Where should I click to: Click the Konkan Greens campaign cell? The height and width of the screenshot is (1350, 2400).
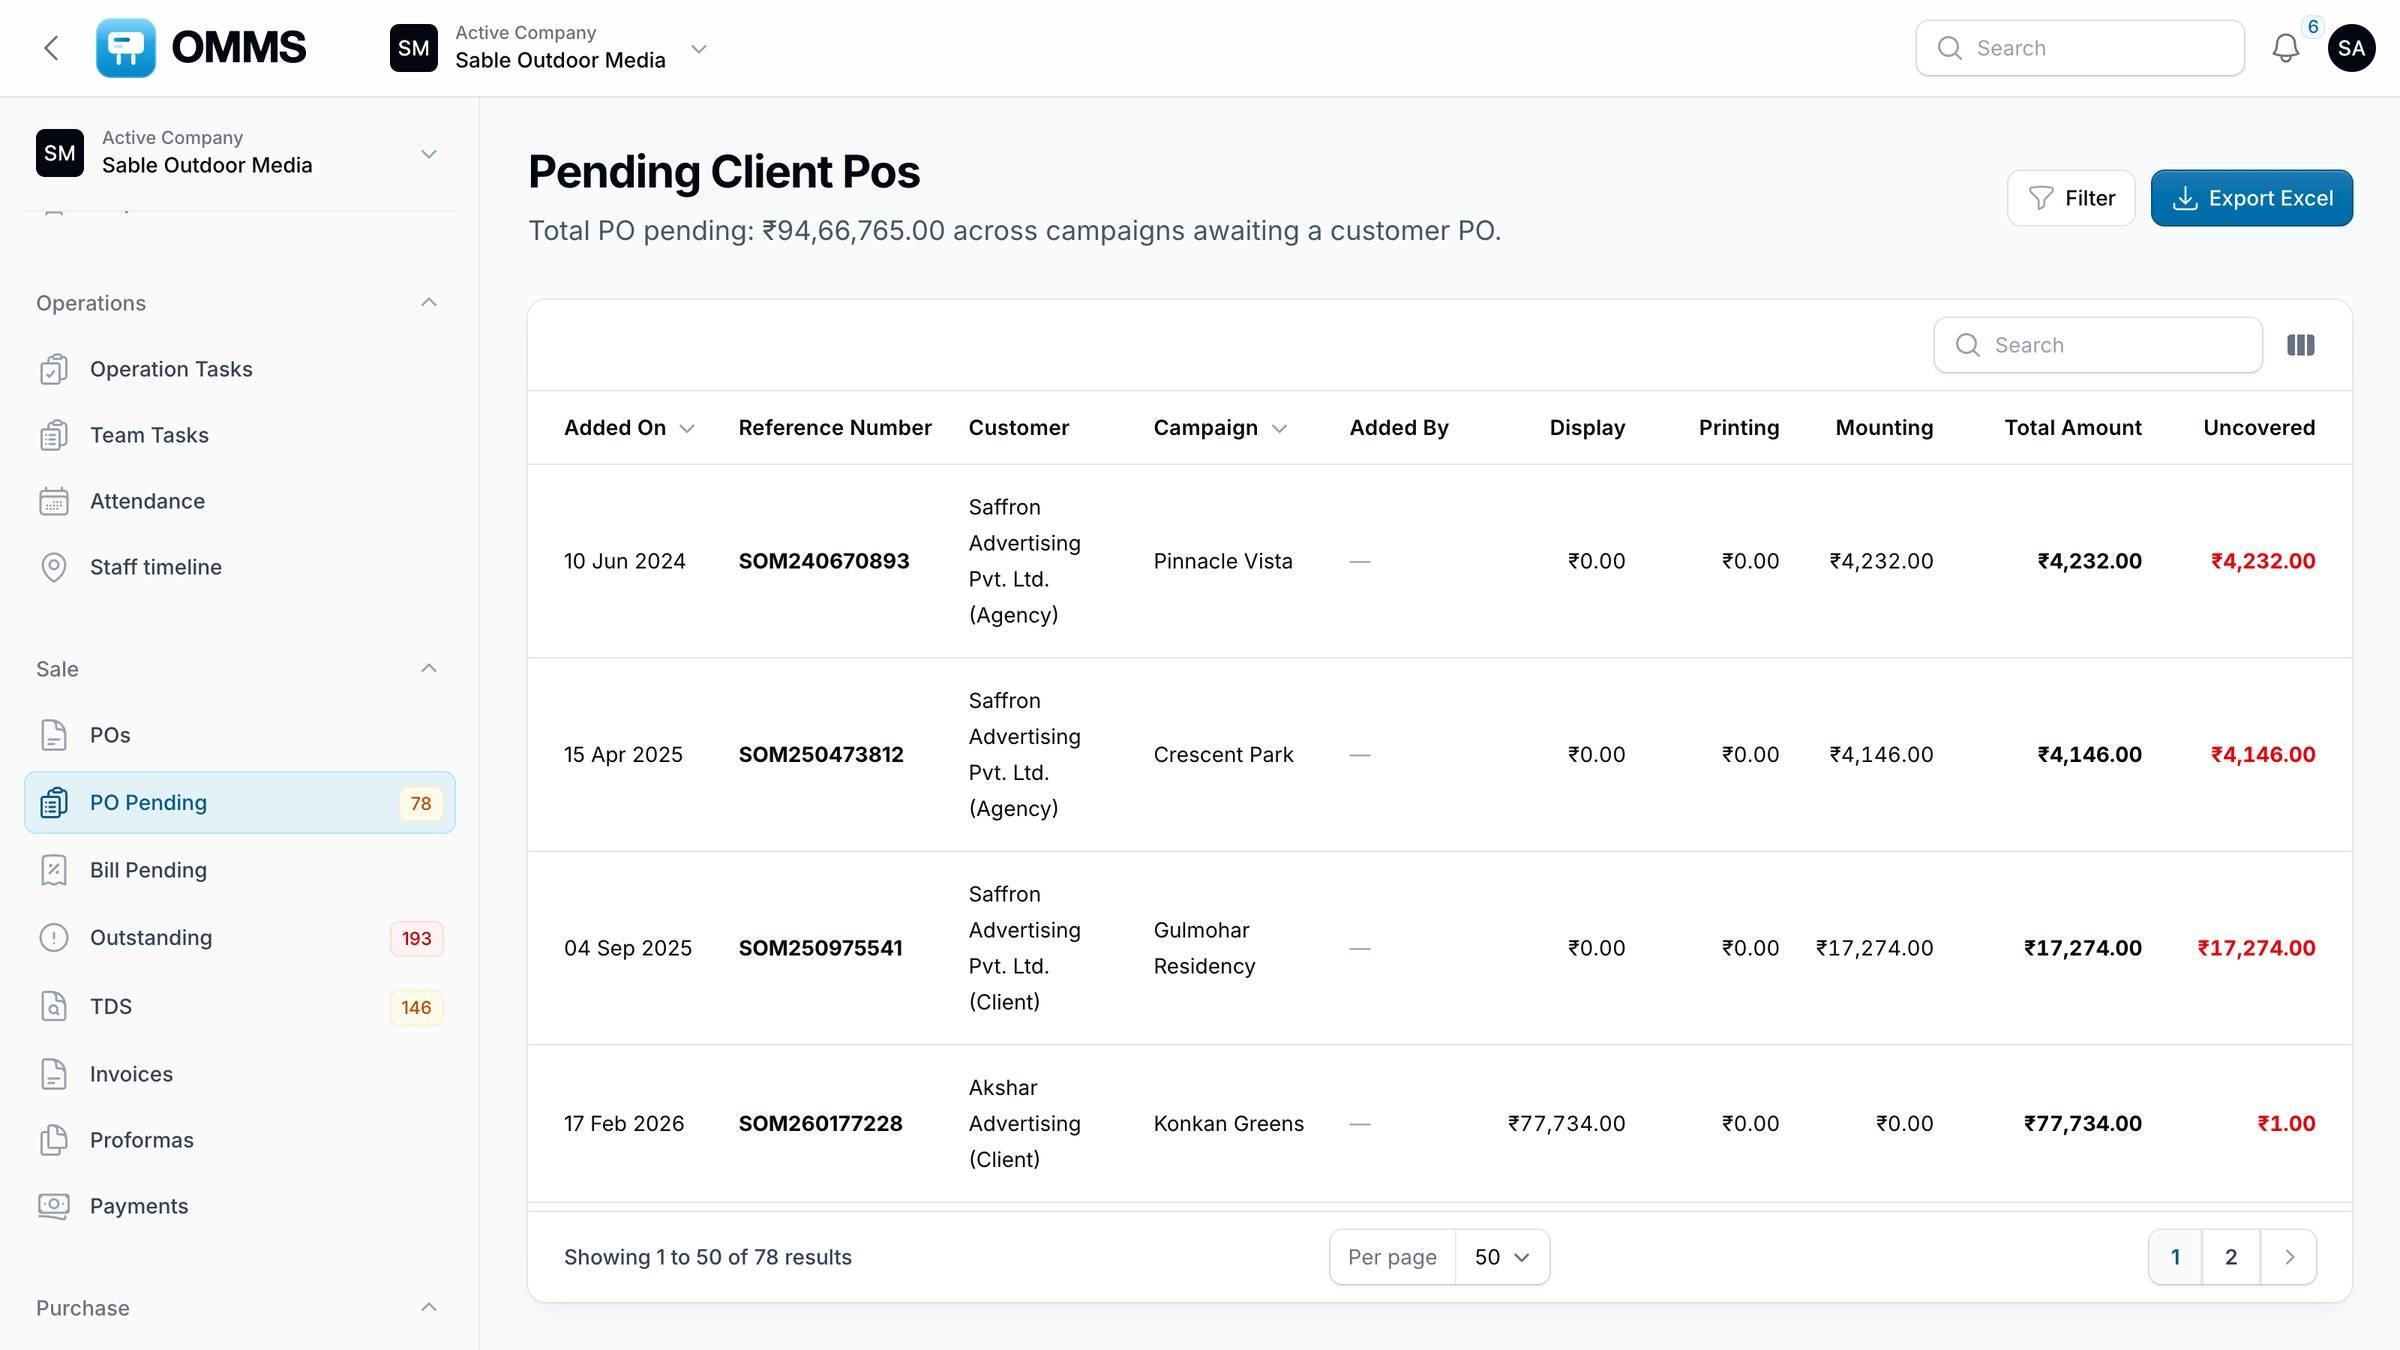point(1229,1124)
